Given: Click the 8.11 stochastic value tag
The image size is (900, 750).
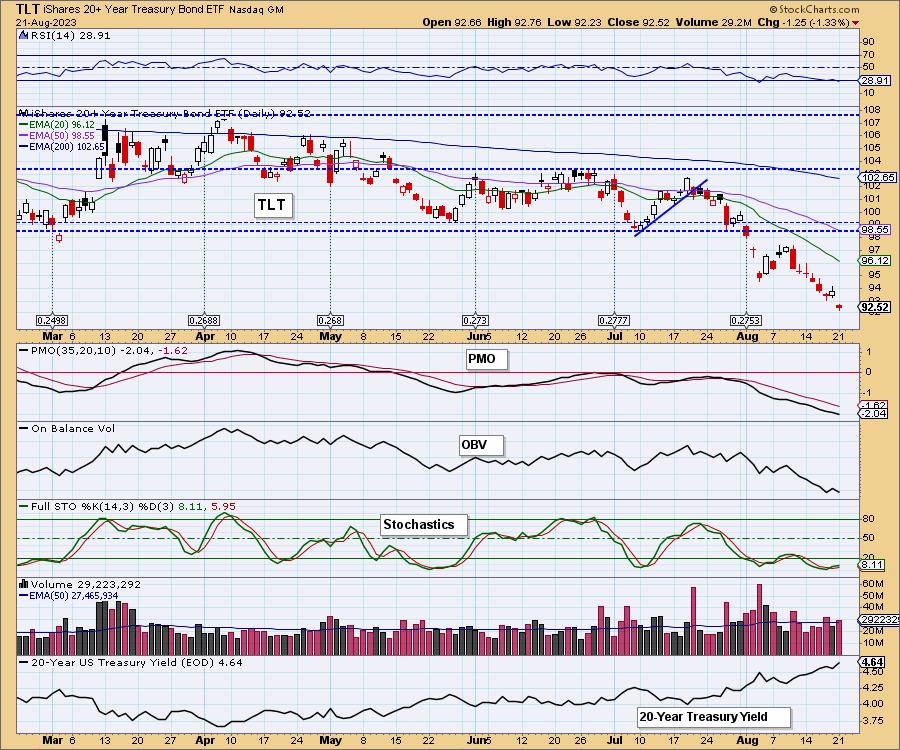Looking at the screenshot, I should [872, 565].
